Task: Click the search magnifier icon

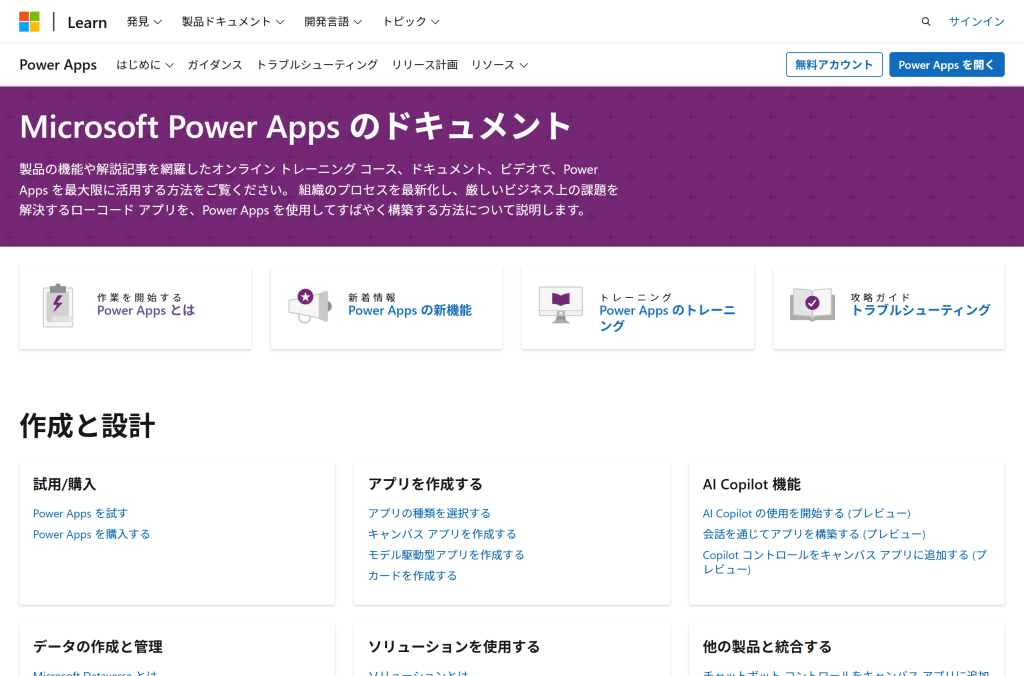Action: (x=925, y=22)
